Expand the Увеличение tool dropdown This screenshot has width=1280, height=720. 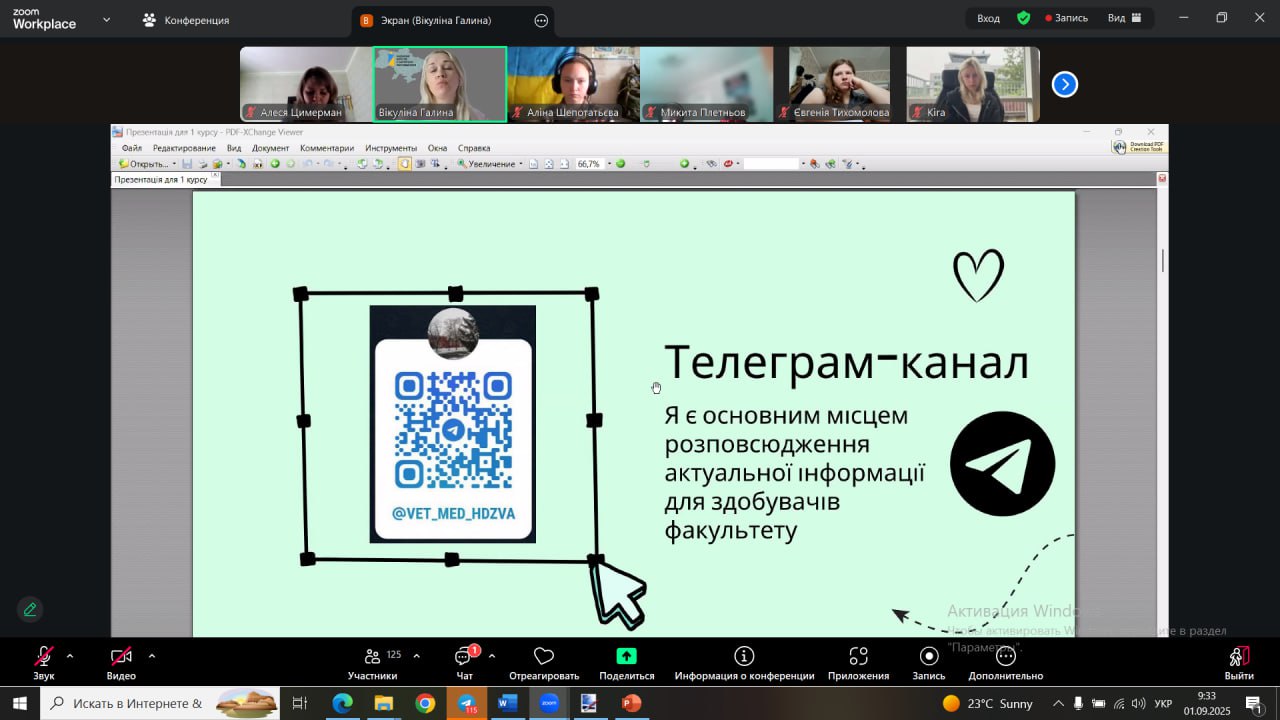[x=520, y=164]
